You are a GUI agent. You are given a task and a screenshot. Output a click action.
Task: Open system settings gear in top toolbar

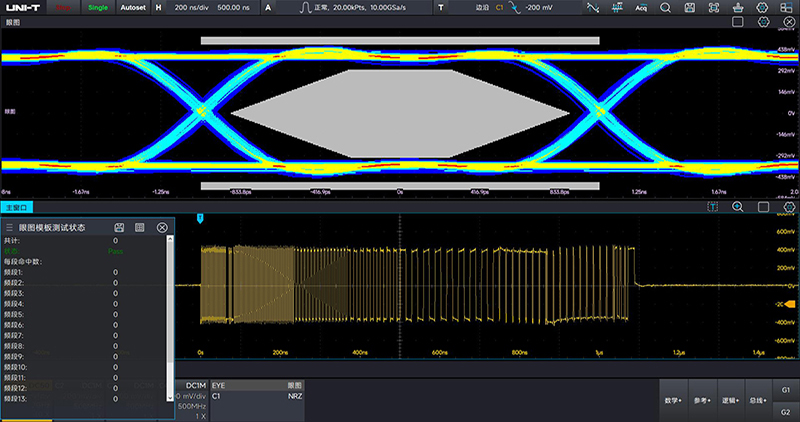(762, 8)
